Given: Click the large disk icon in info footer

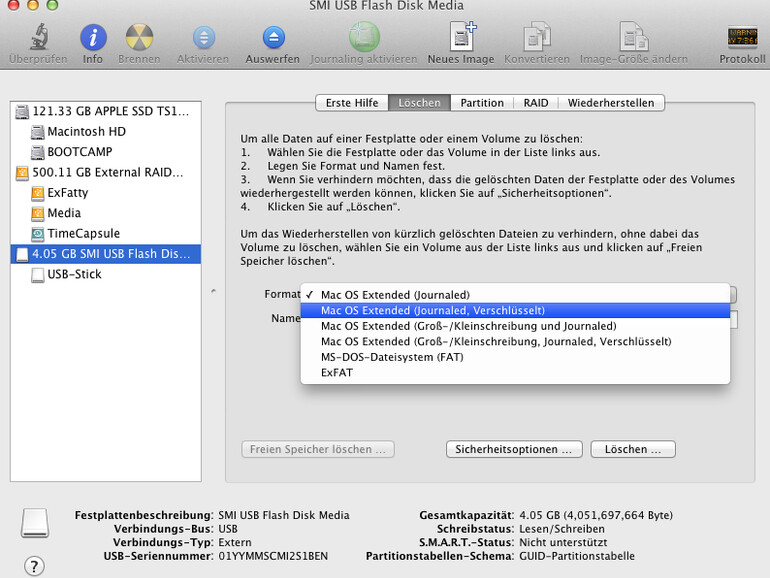Looking at the screenshot, I should coord(35,523).
